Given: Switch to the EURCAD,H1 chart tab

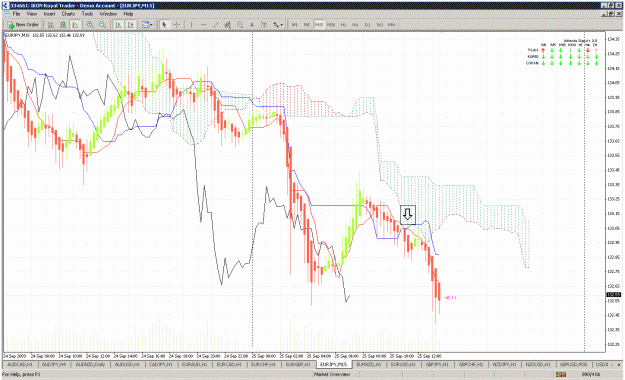Looking at the screenshot, I should point(229,364).
